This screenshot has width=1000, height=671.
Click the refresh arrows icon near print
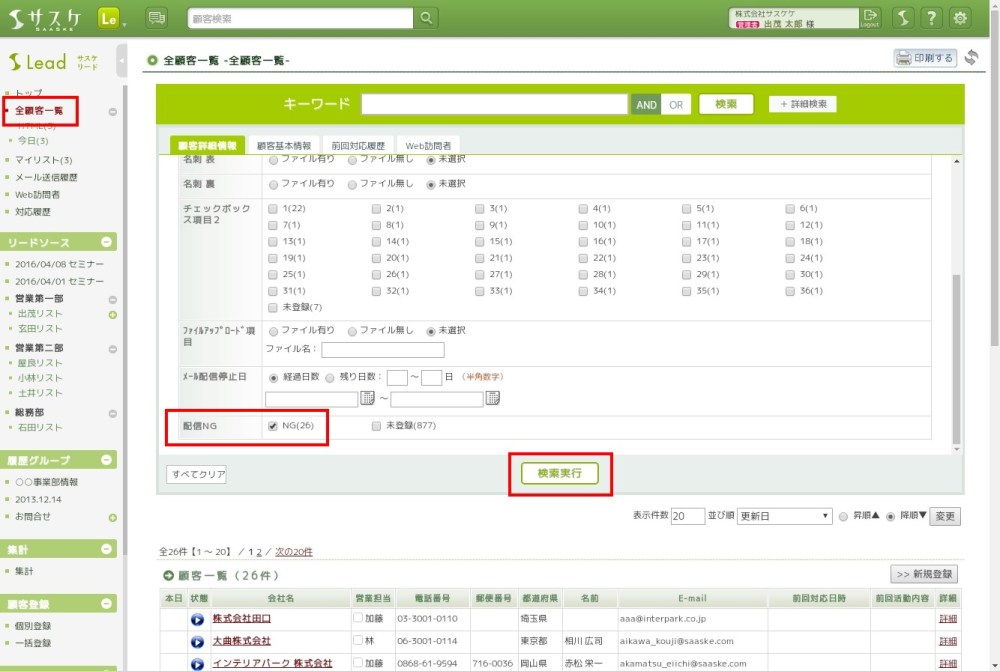[972, 58]
